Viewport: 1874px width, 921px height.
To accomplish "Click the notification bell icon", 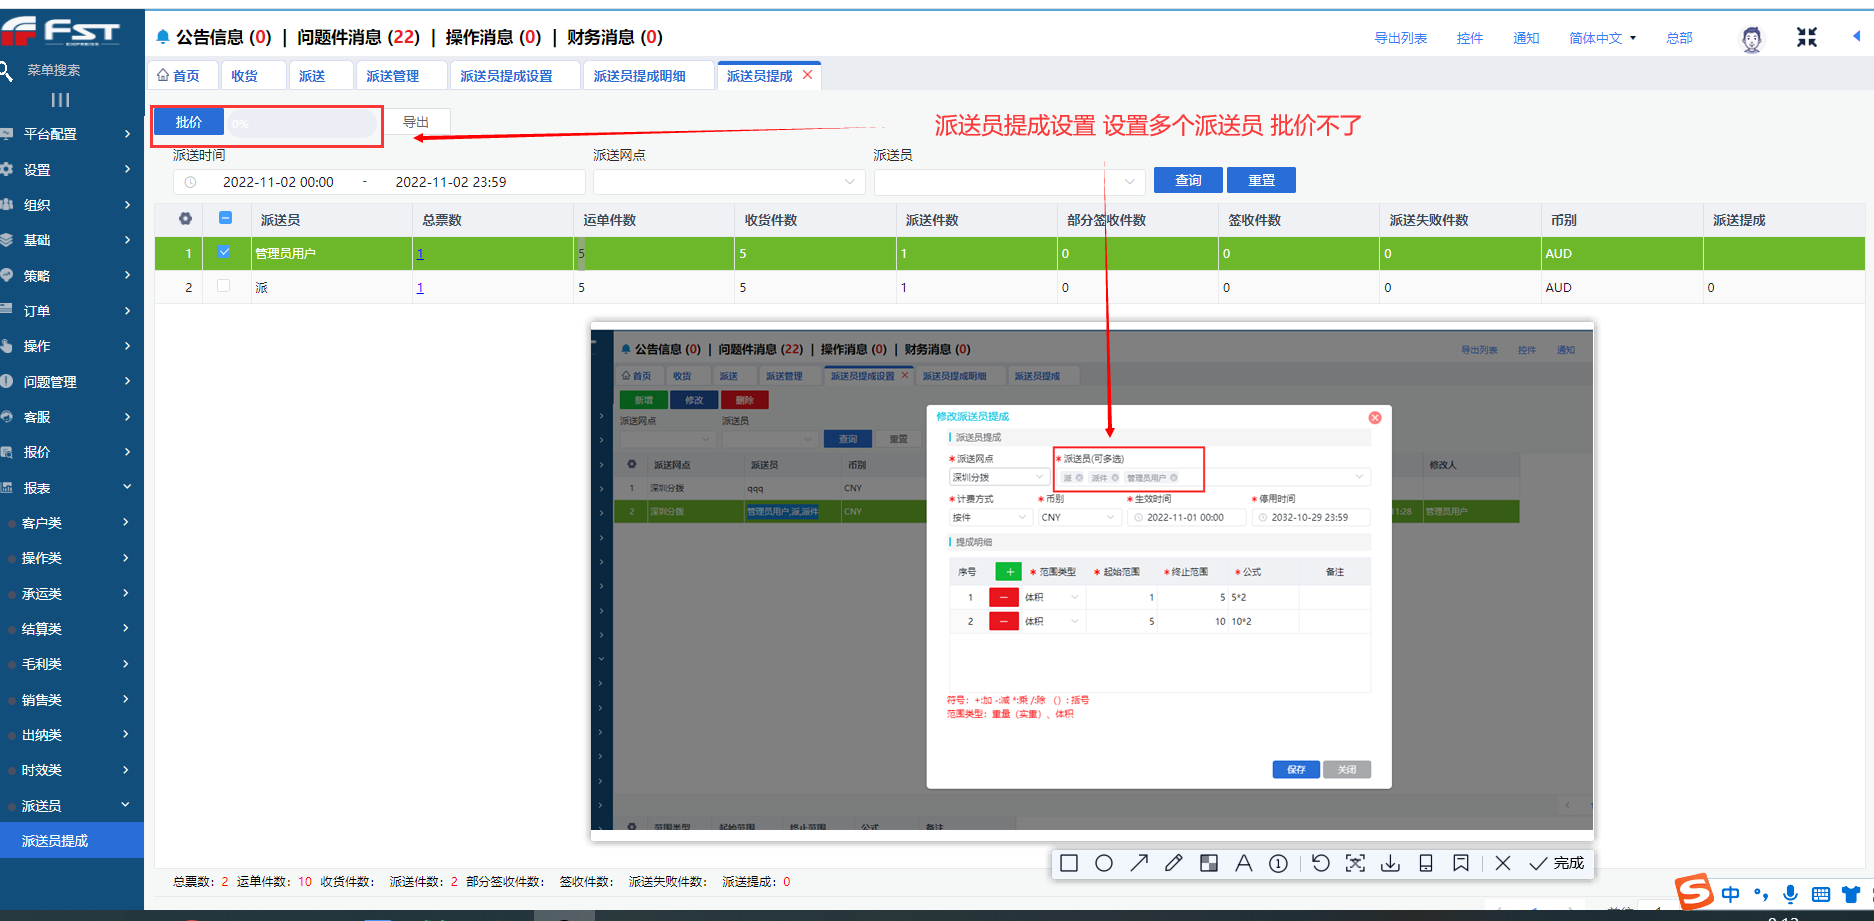I will tap(163, 37).
